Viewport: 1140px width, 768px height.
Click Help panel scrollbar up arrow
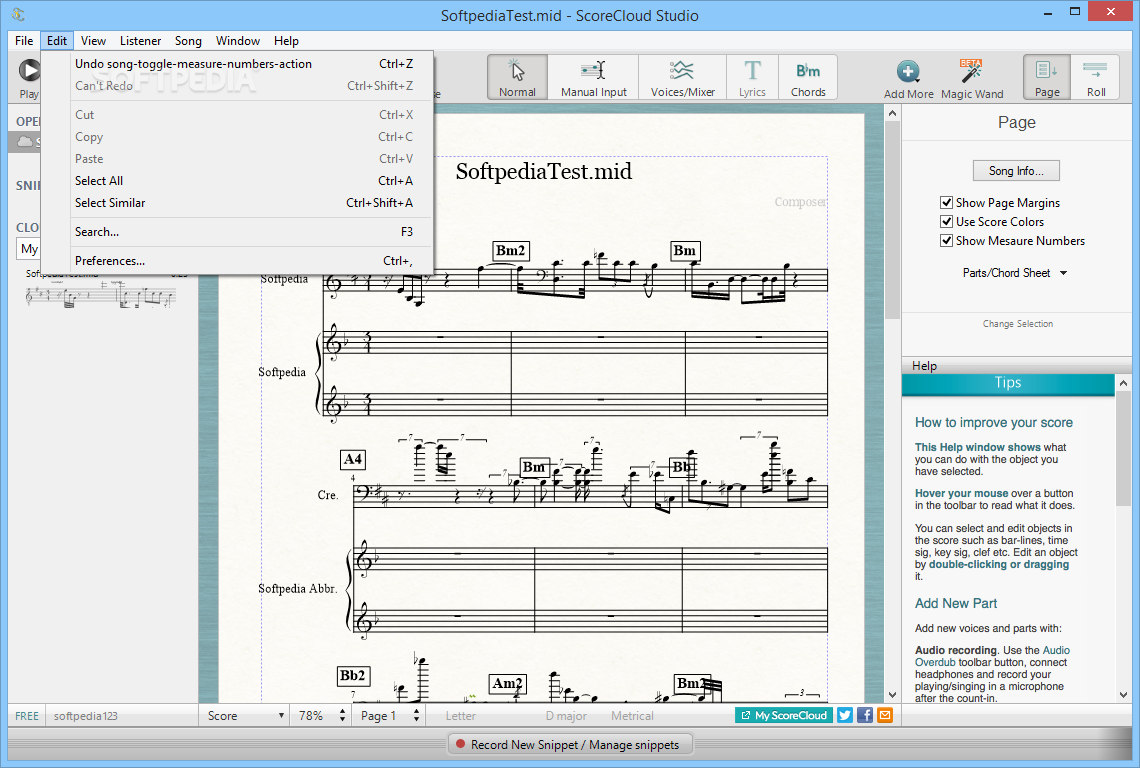click(1124, 383)
